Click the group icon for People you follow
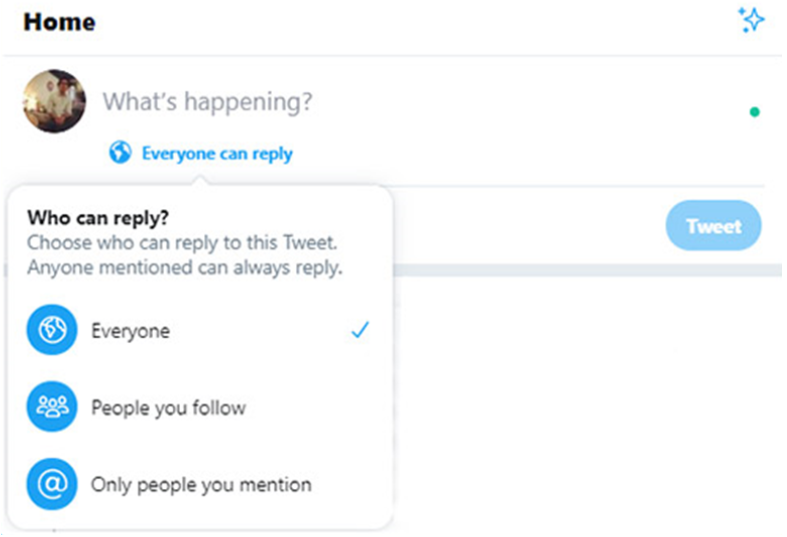787x537 pixels. (x=52, y=407)
